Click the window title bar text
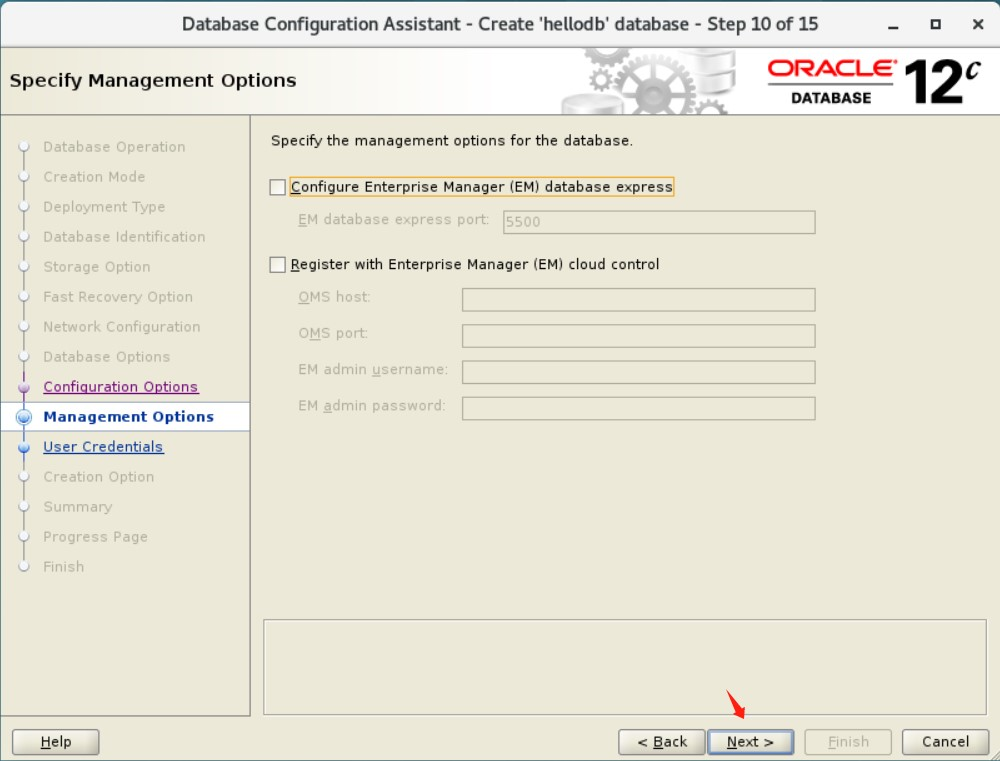The width and height of the screenshot is (1000, 761). point(500,24)
